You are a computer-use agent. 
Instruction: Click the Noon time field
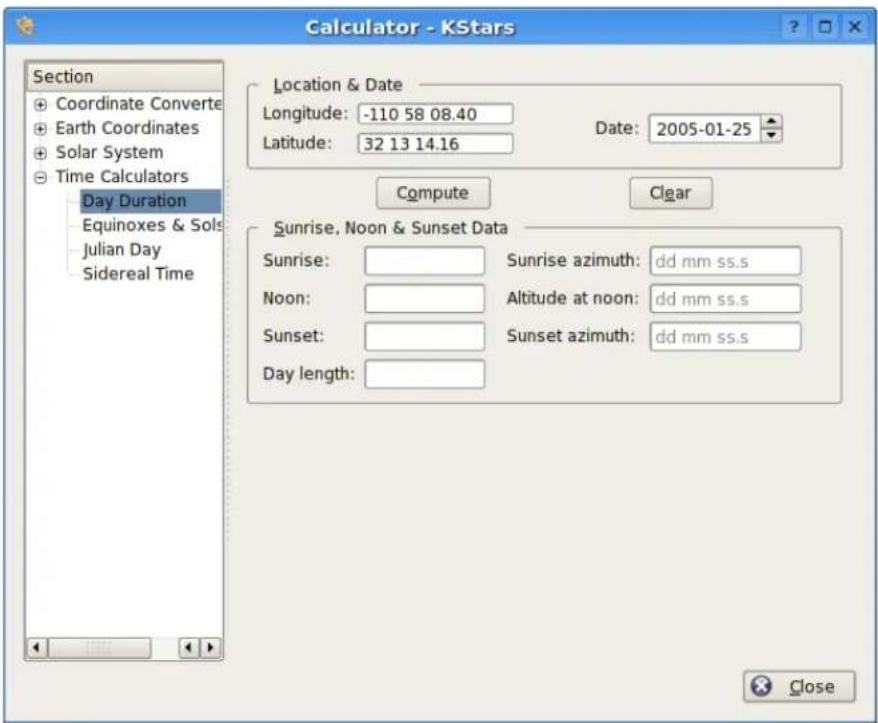(x=424, y=298)
